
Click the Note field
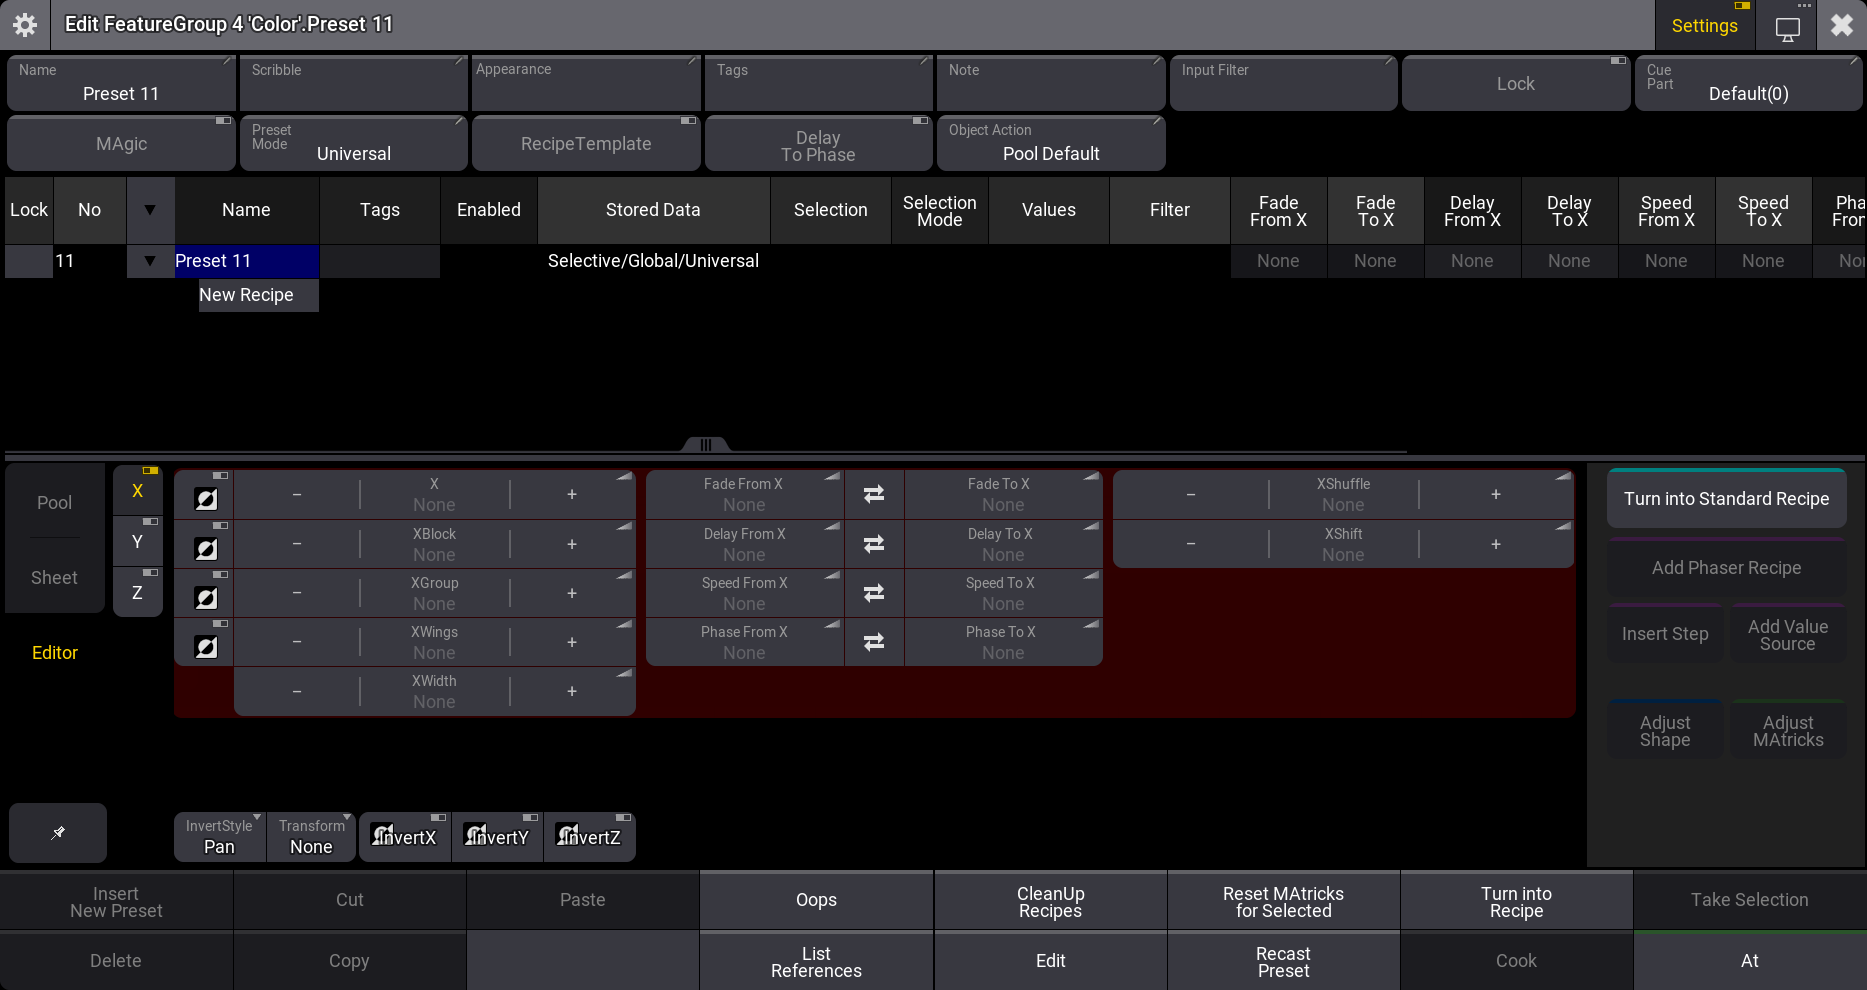click(1051, 84)
